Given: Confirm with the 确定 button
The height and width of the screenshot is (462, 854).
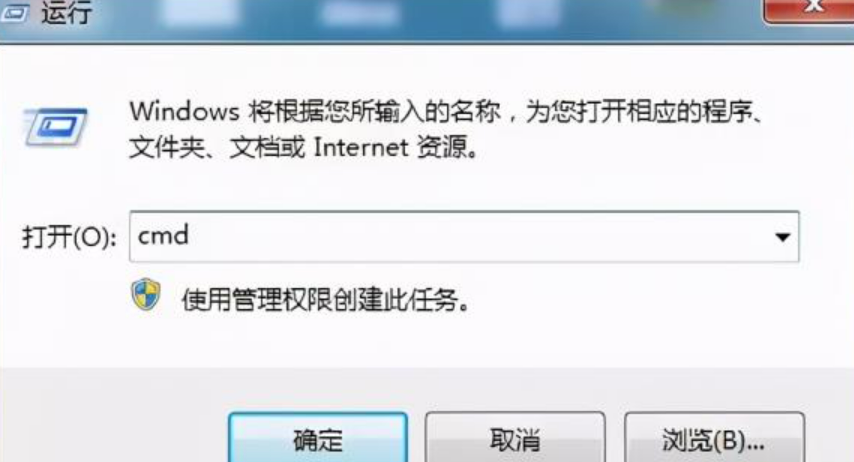Looking at the screenshot, I should click(x=318, y=438).
